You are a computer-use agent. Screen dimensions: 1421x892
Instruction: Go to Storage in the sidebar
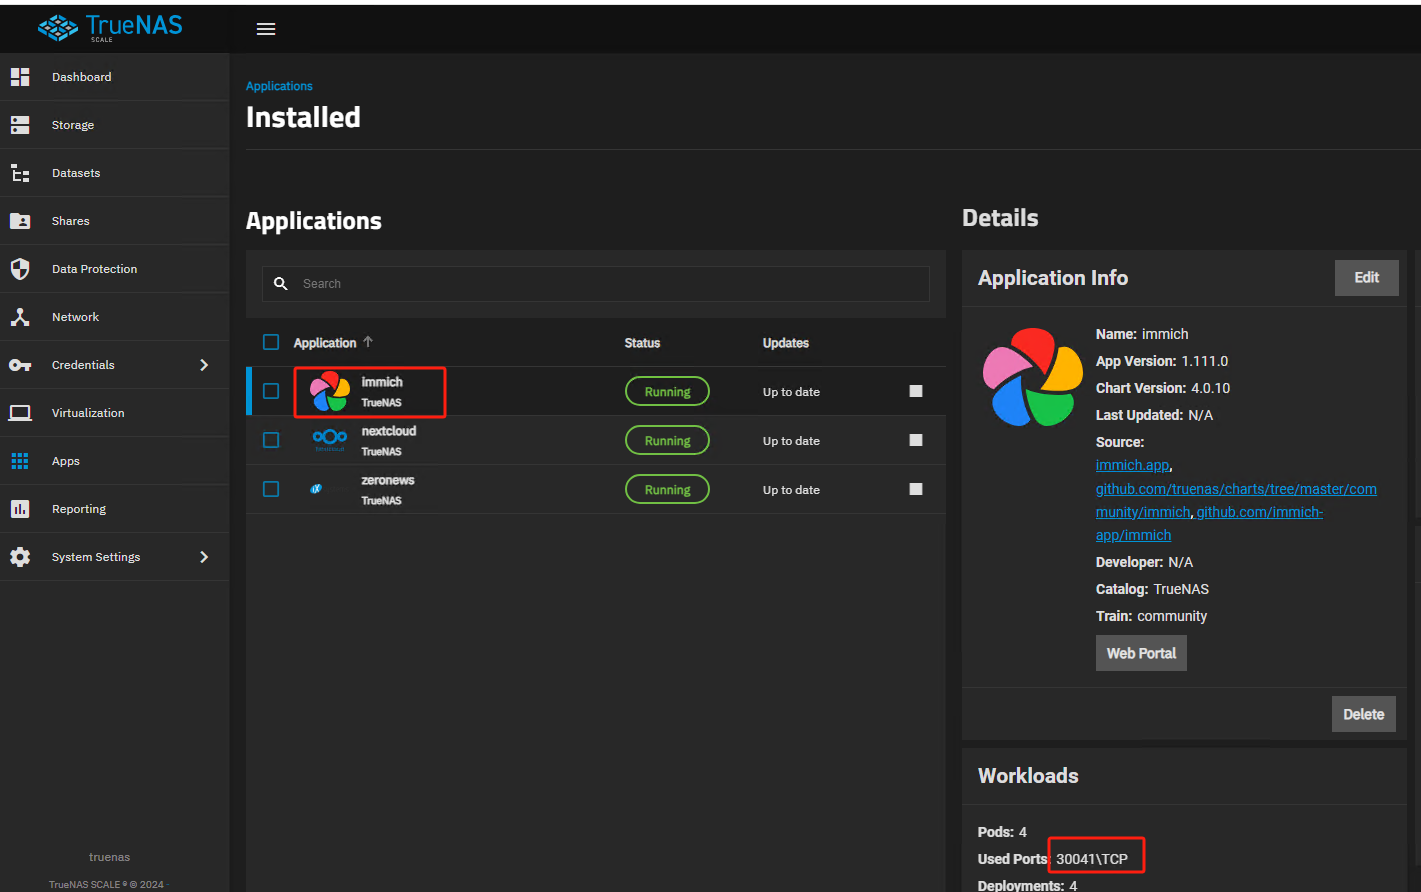114,125
